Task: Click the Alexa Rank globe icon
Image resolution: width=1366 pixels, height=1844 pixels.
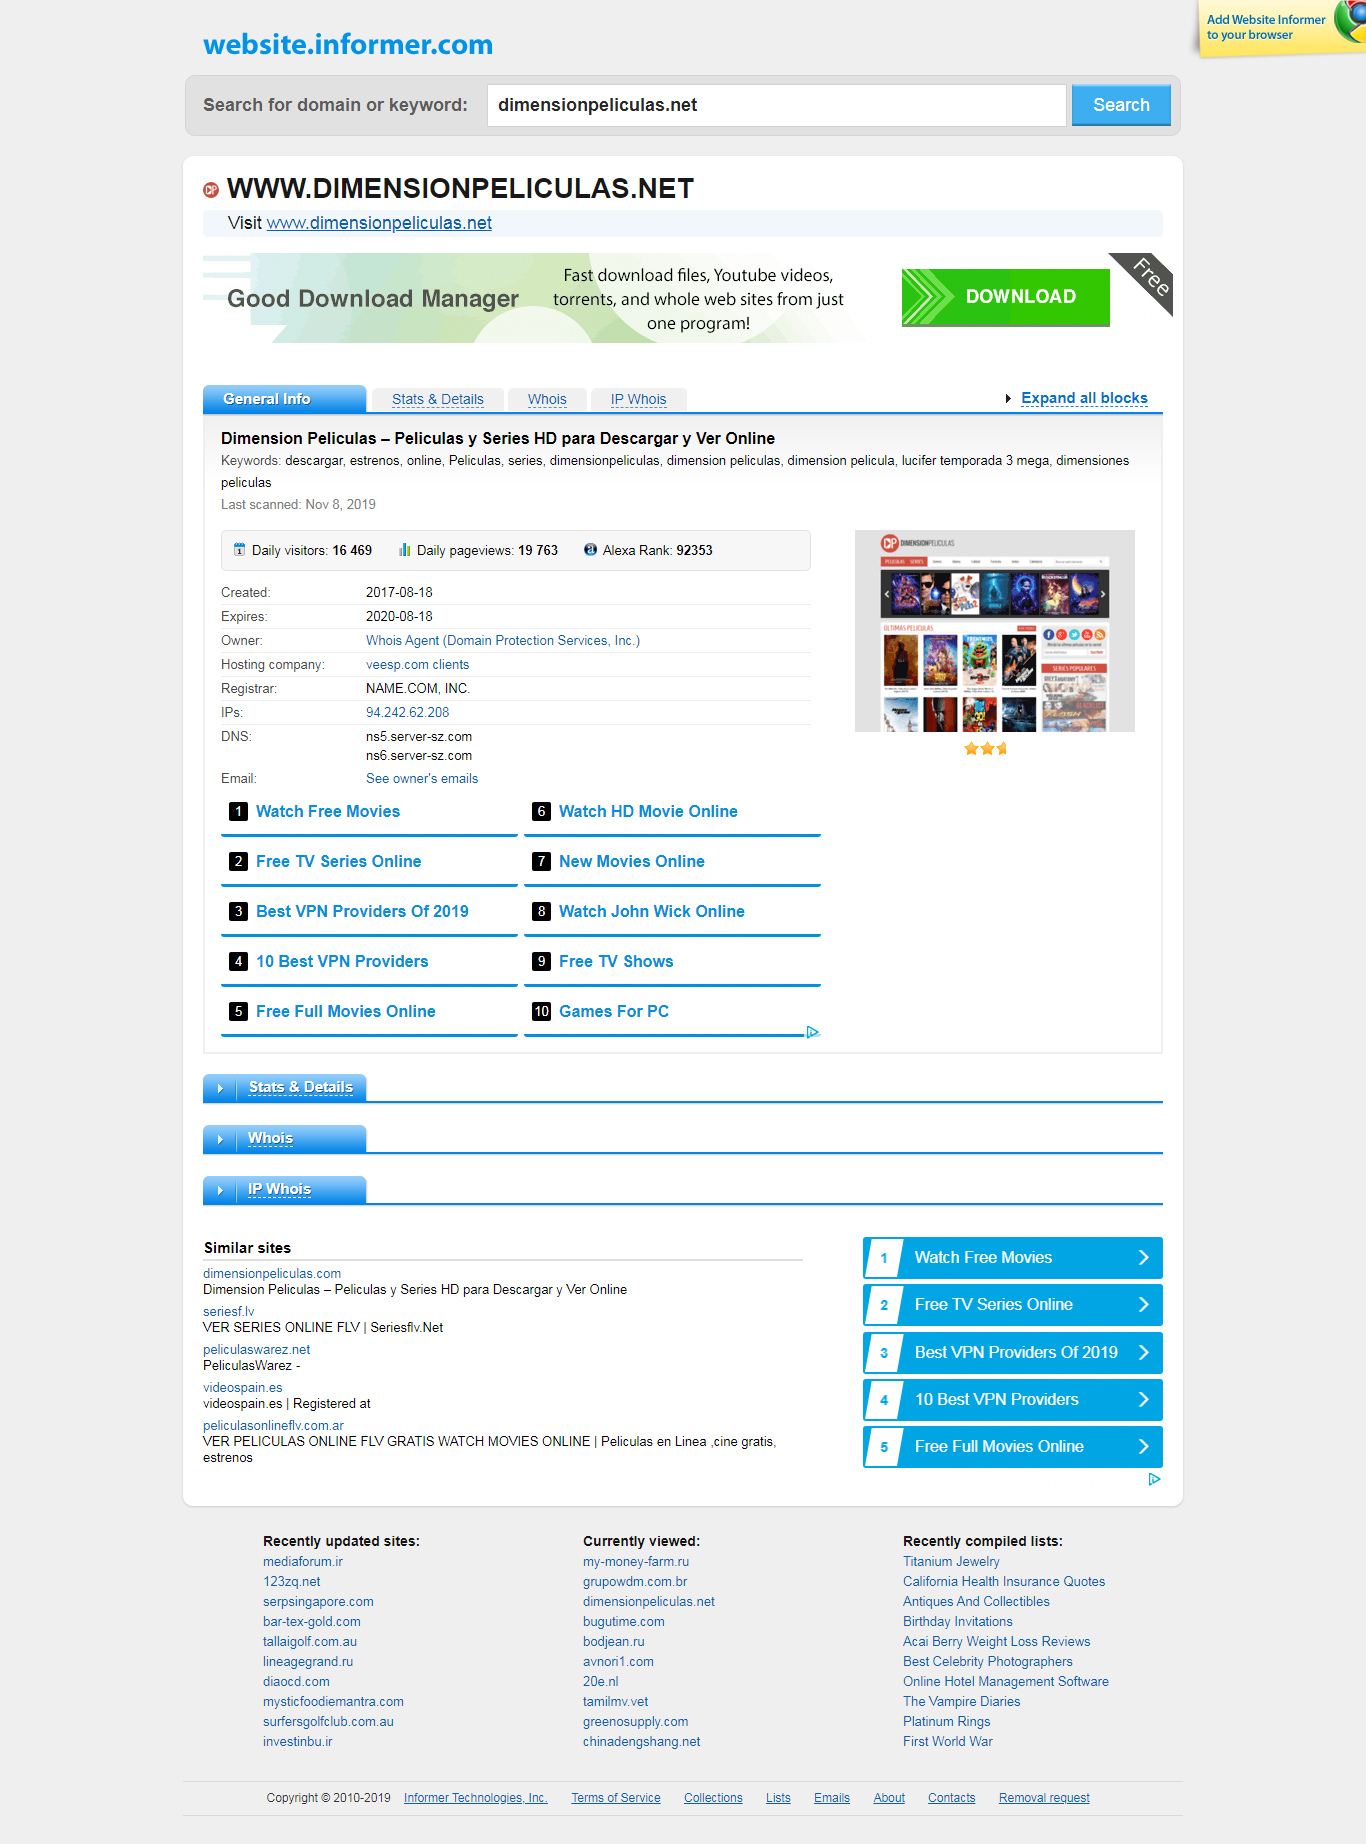Action: click(590, 550)
